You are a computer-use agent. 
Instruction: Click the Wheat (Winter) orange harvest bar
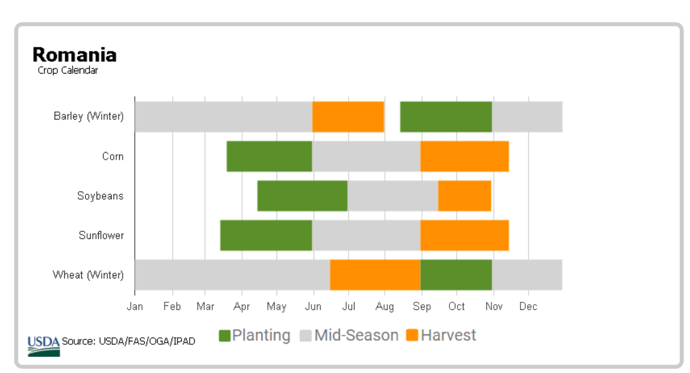coord(375,275)
